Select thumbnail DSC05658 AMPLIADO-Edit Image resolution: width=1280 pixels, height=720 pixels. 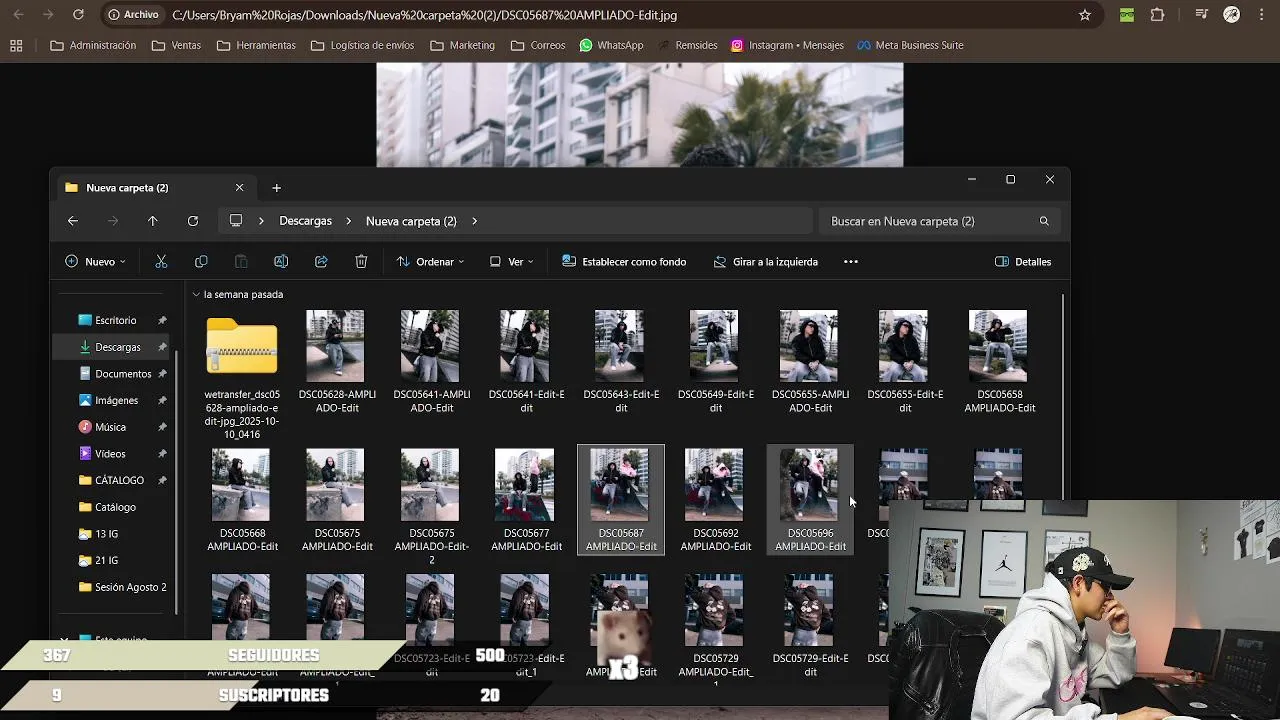coord(998,362)
